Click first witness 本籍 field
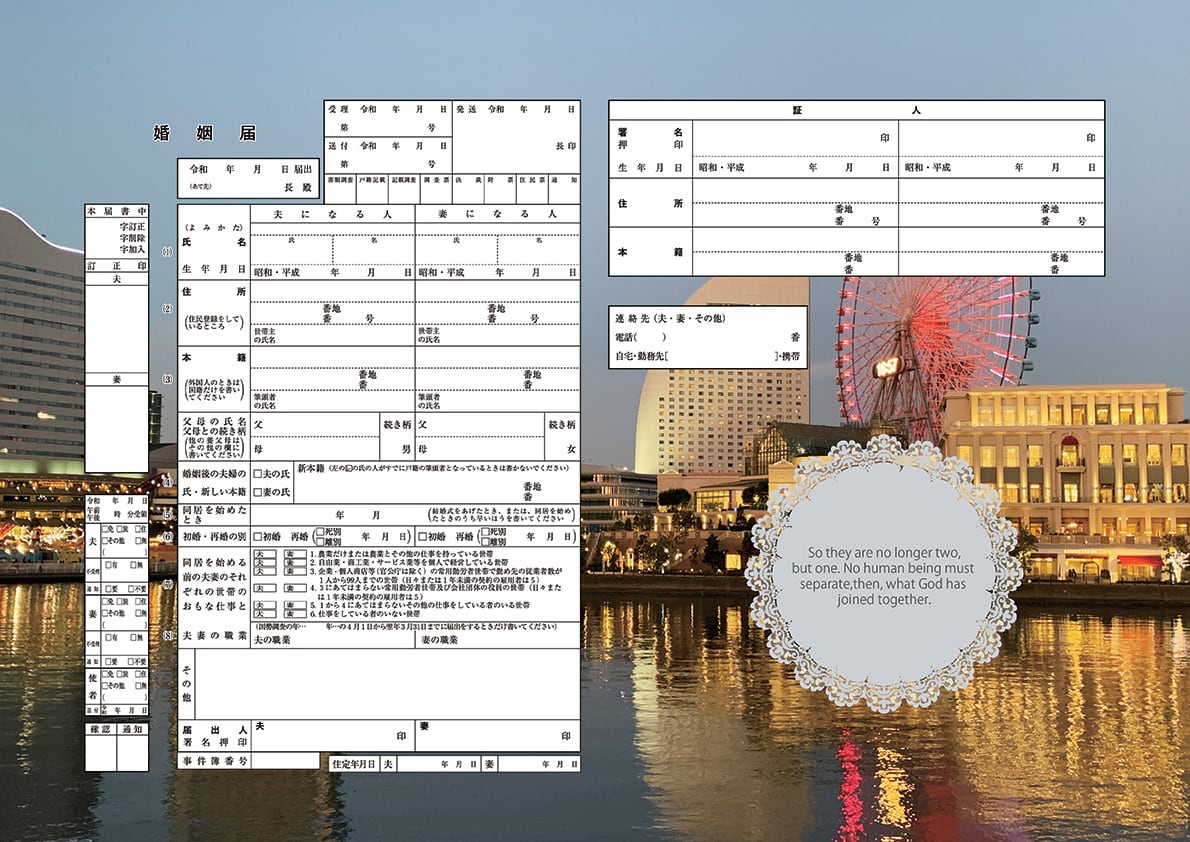 (795, 251)
